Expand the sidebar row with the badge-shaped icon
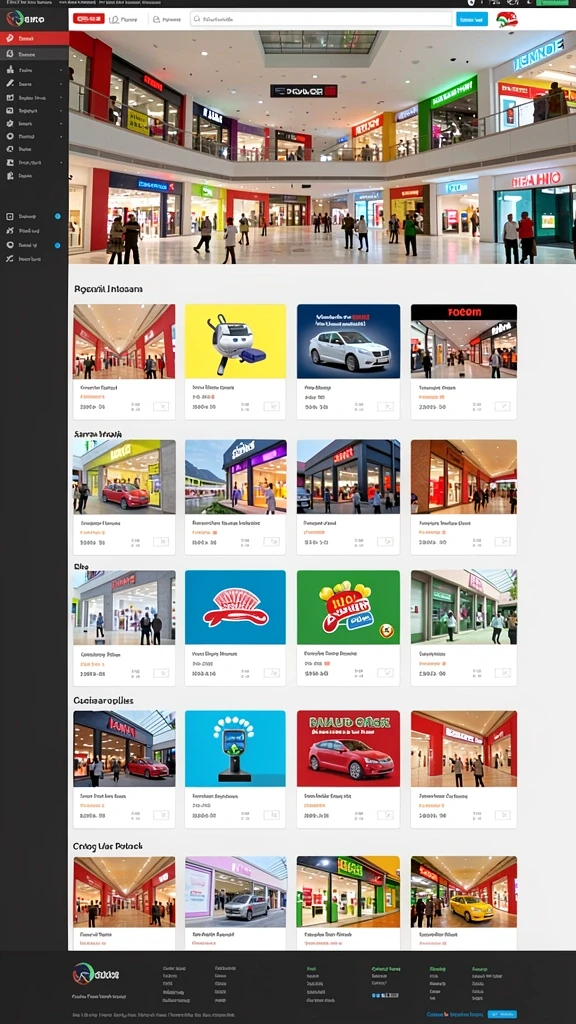 pos(61,123)
